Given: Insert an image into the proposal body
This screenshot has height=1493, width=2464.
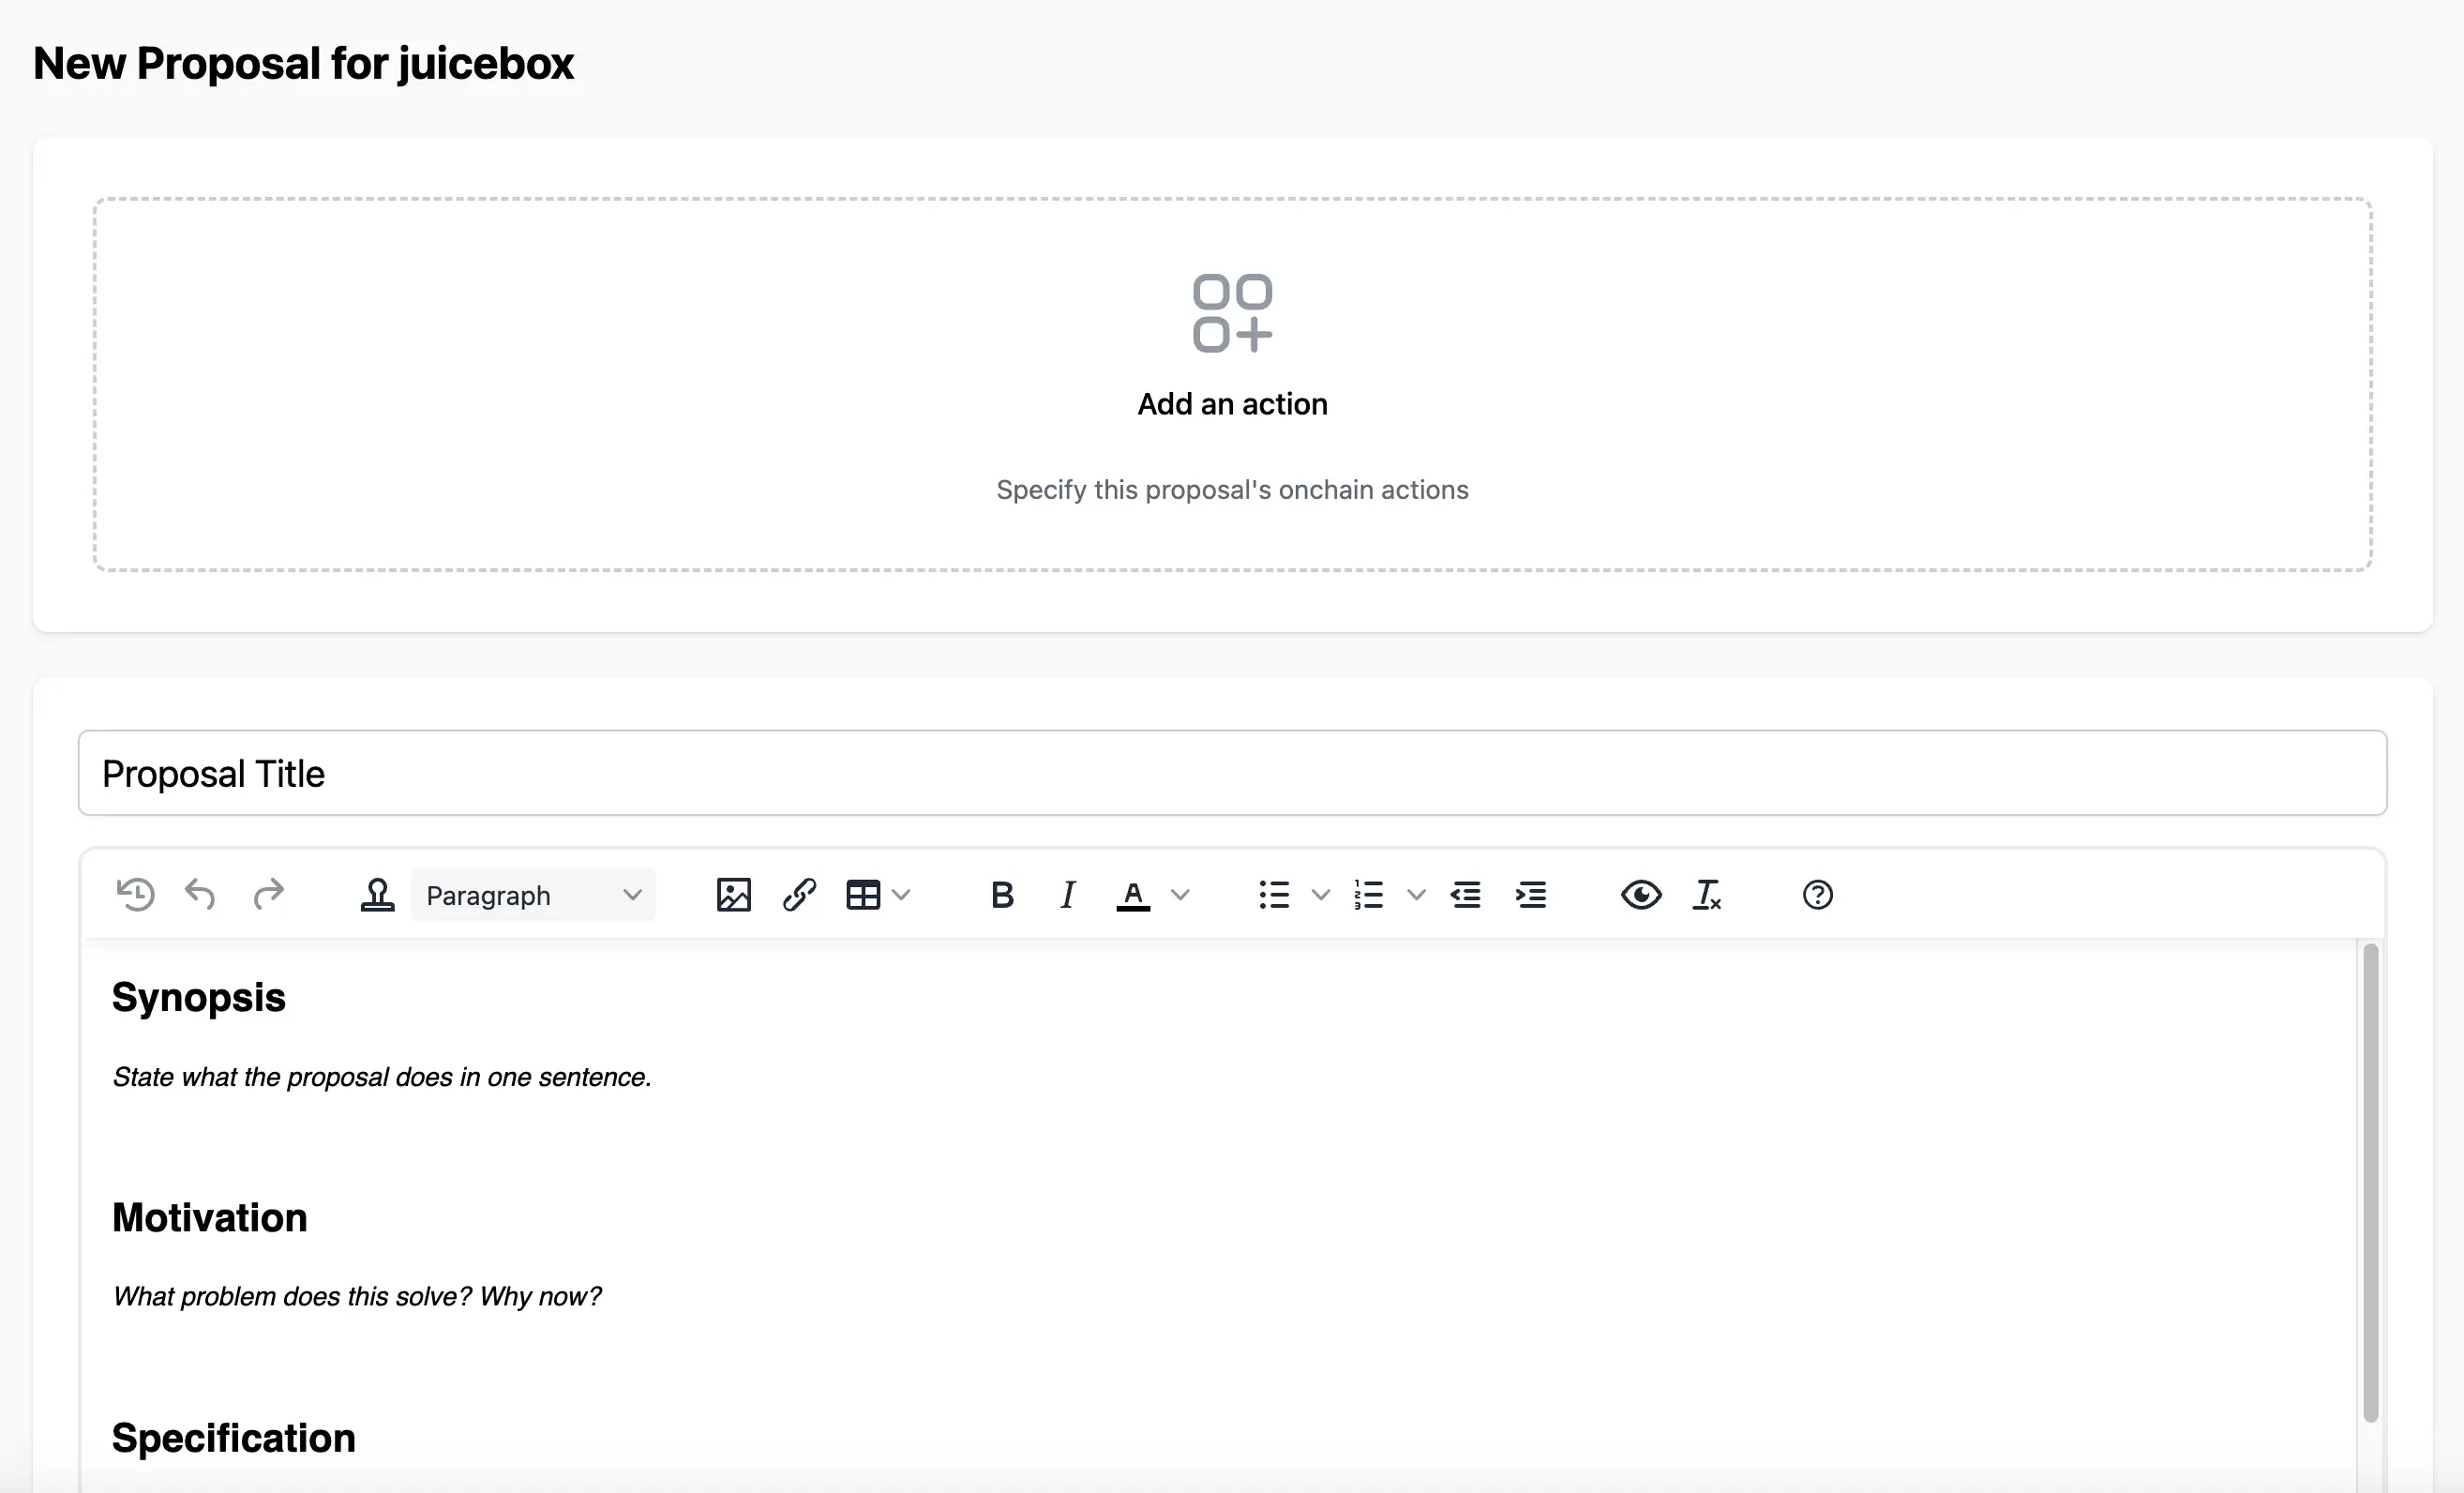Looking at the screenshot, I should (x=733, y=895).
